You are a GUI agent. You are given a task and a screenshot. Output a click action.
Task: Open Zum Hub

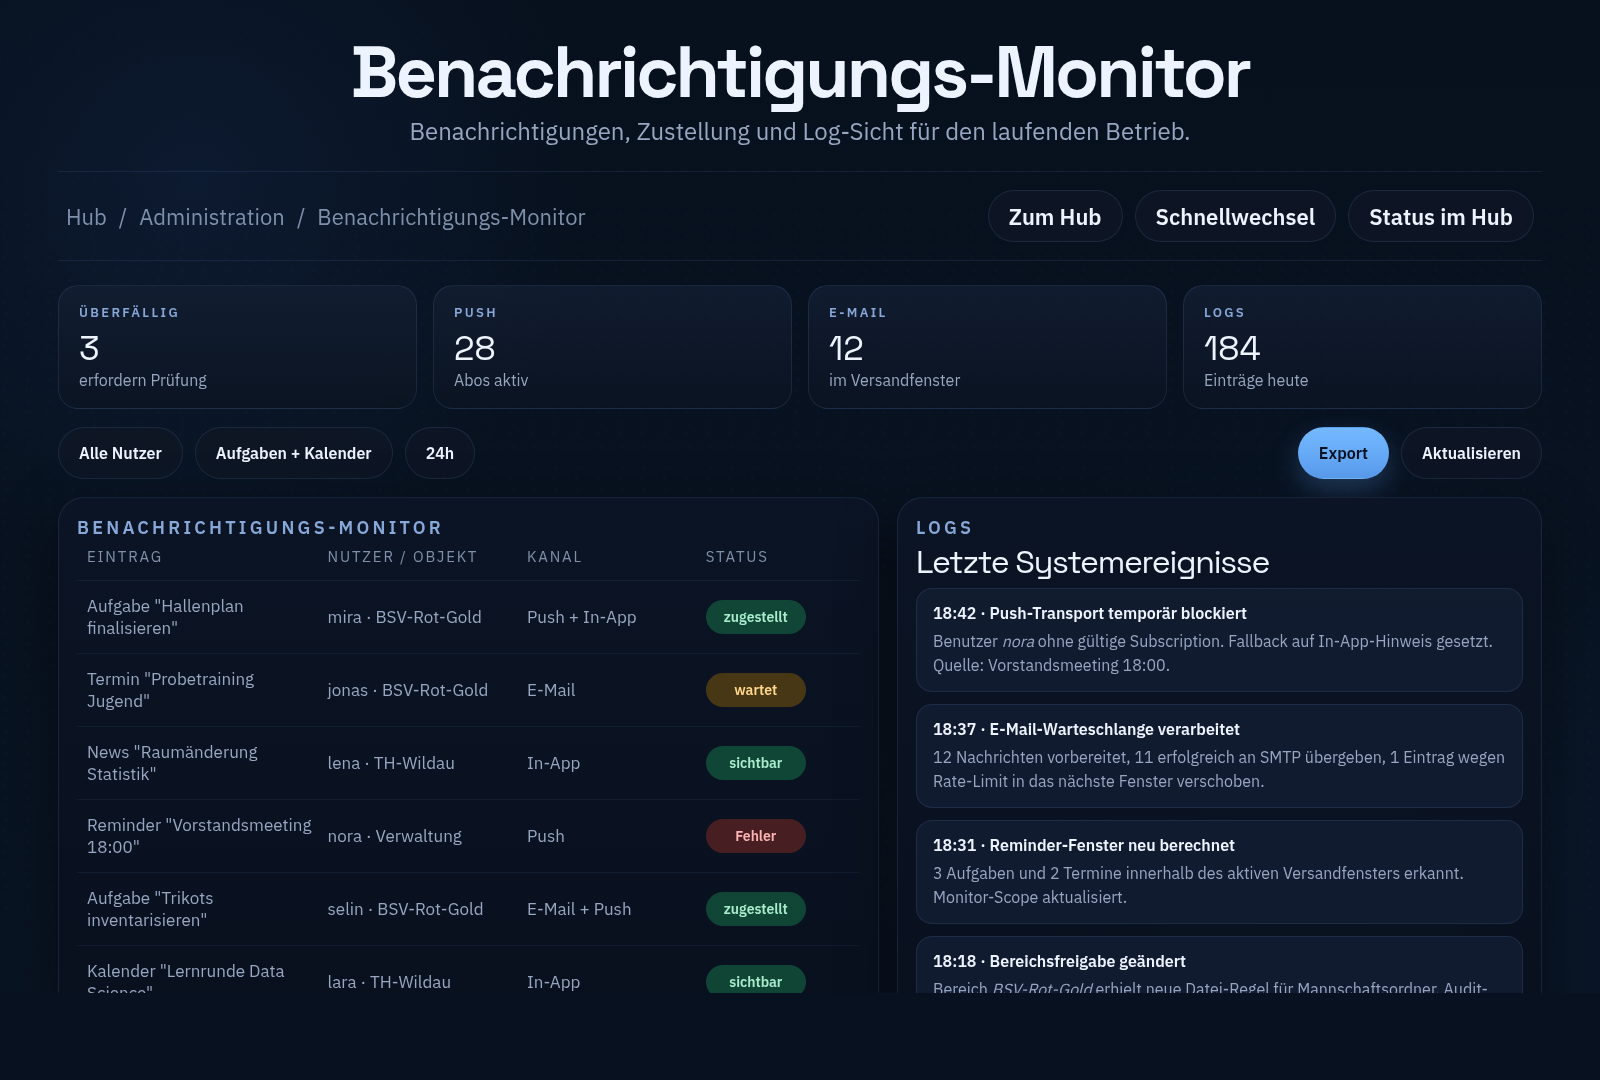1054,216
